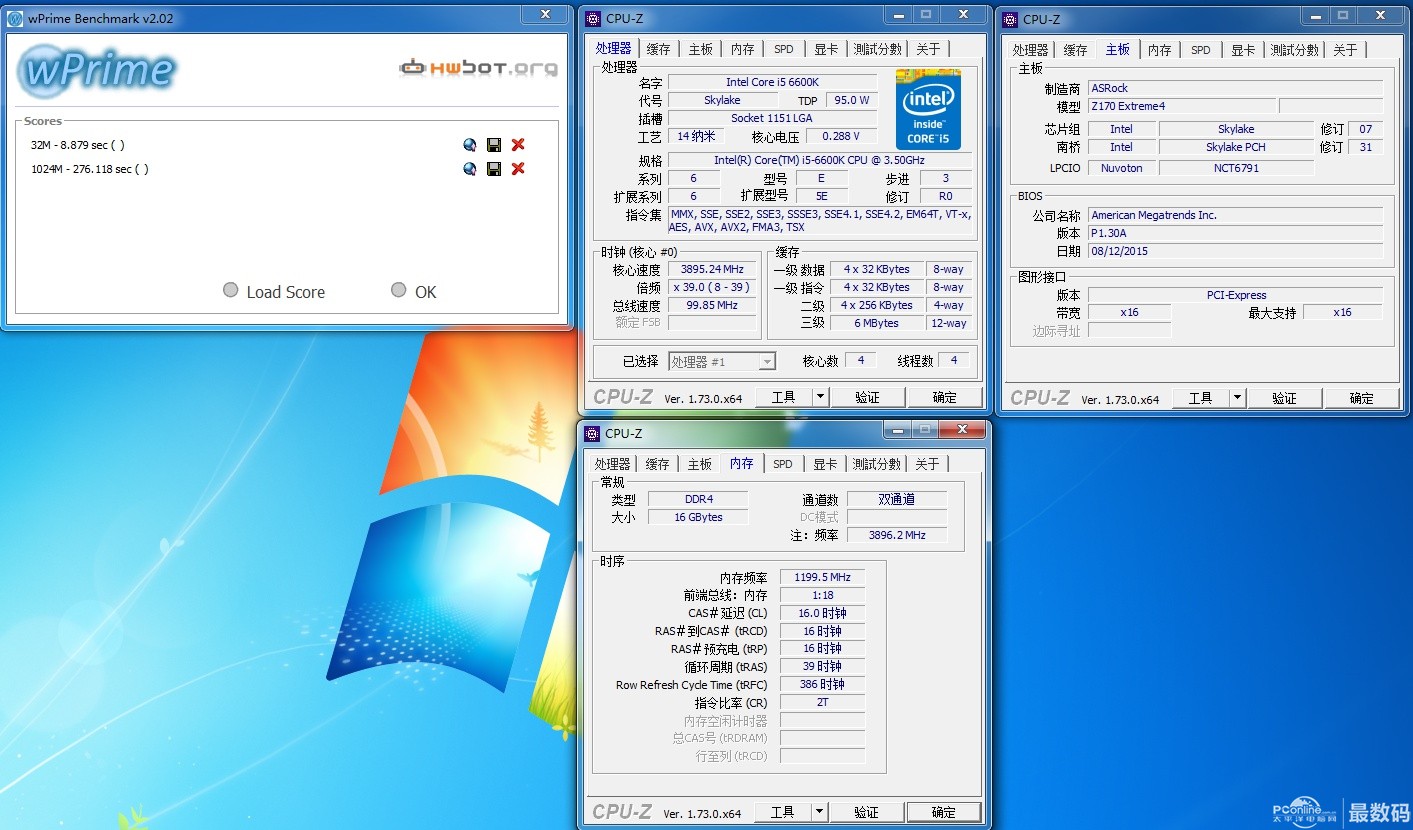Open the 处理器 #1 selection combo box

tap(722, 362)
